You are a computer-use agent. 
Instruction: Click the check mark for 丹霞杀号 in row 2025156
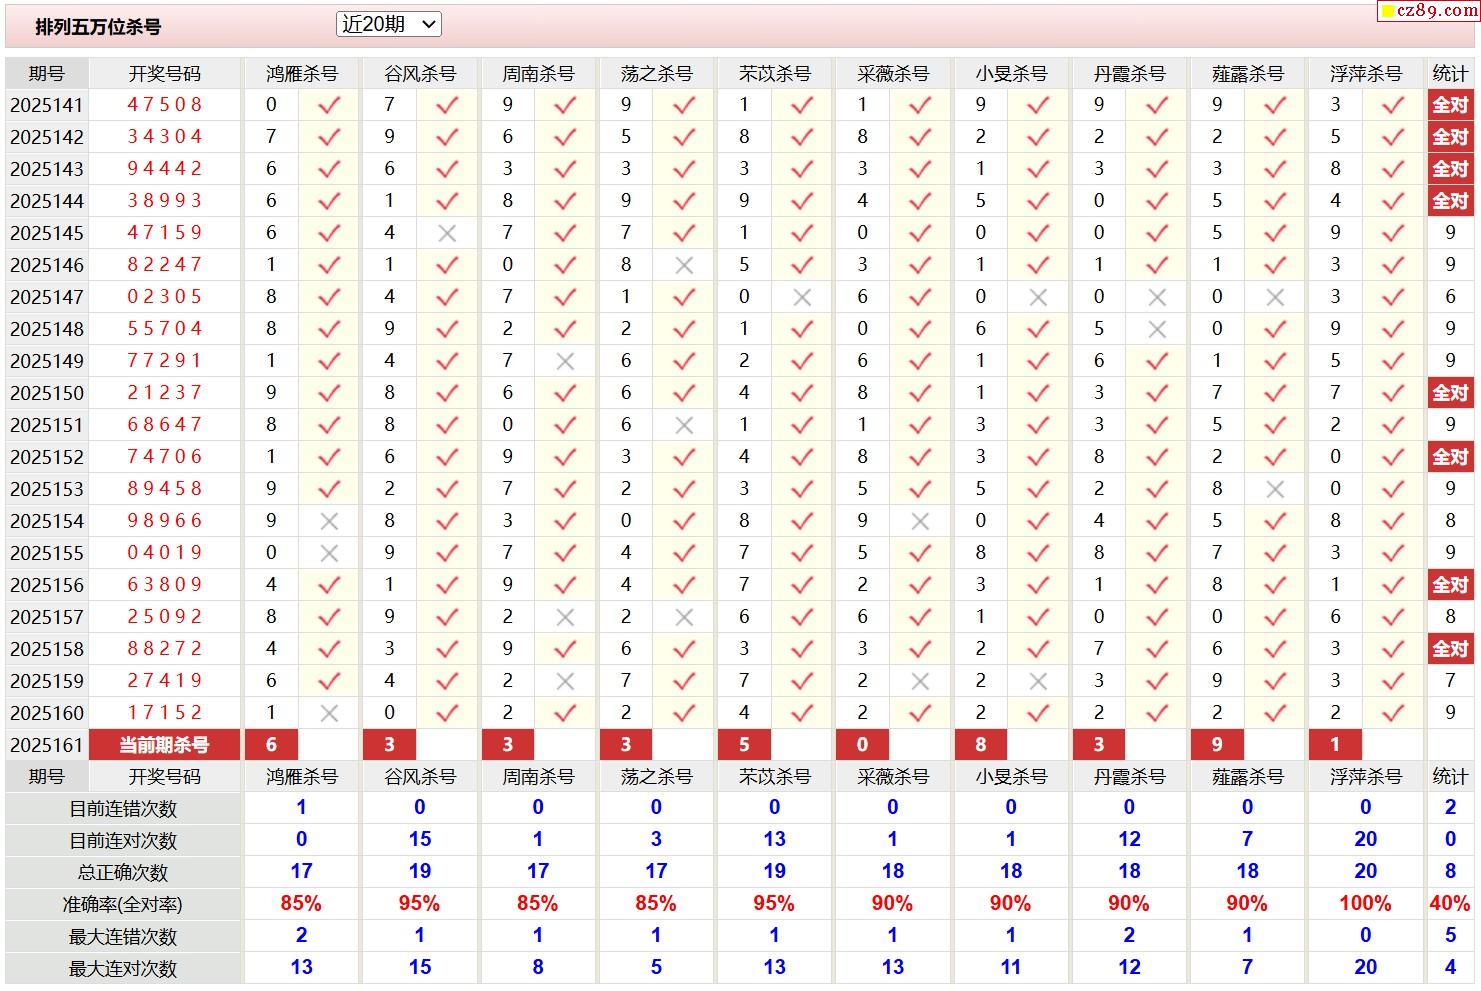[x=1157, y=584]
